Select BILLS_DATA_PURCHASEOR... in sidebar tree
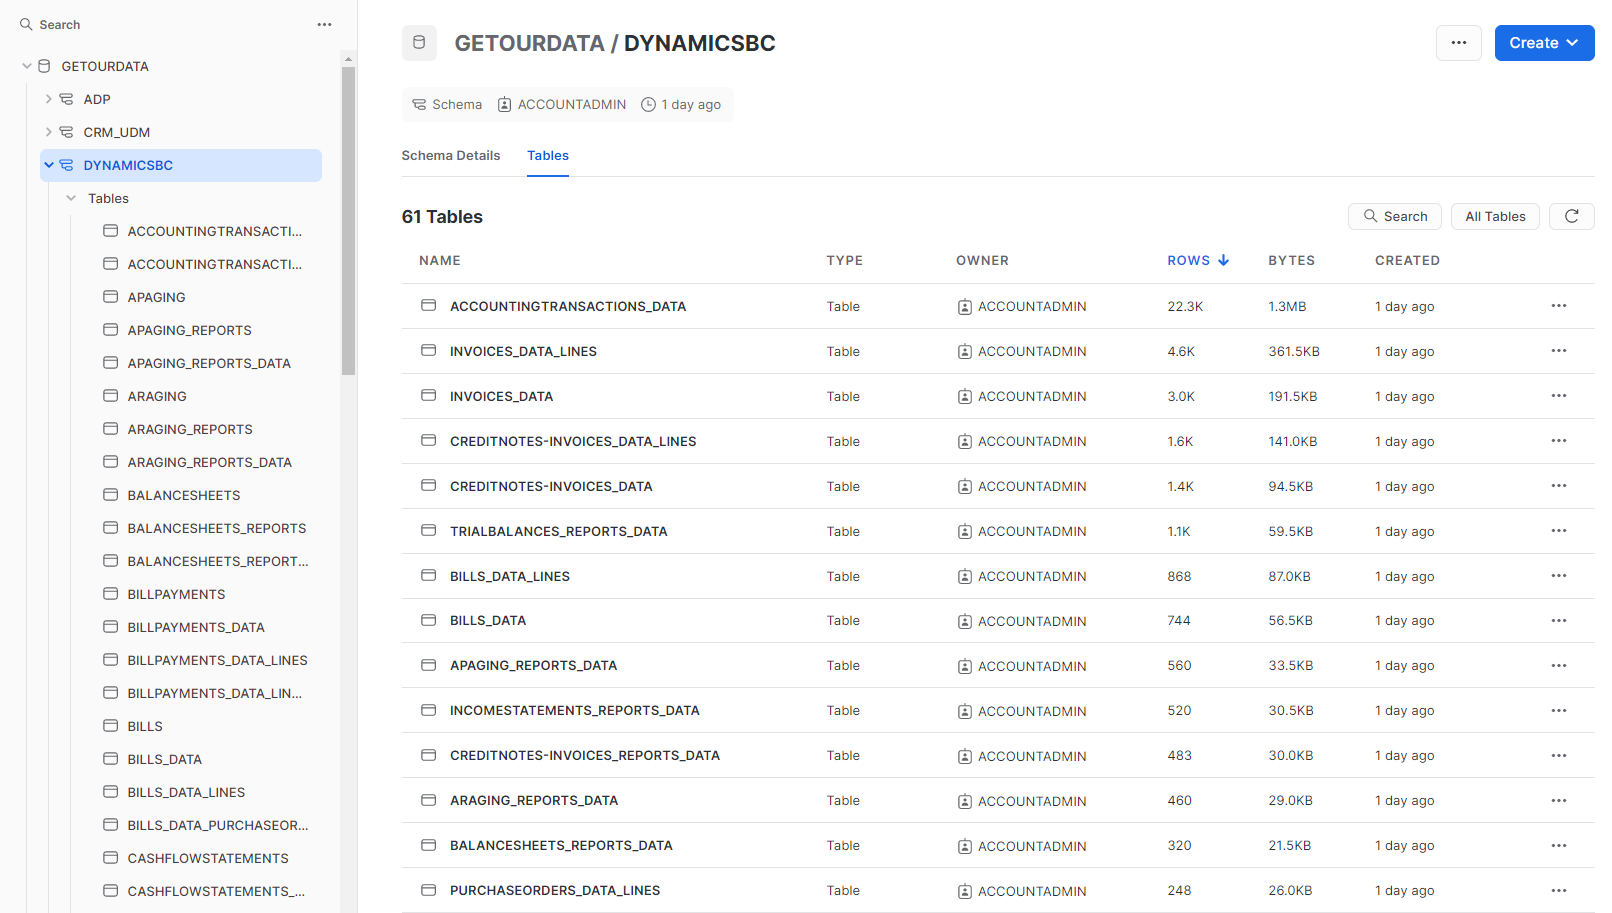This screenshot has width=1612, height=913. point(217,825)
